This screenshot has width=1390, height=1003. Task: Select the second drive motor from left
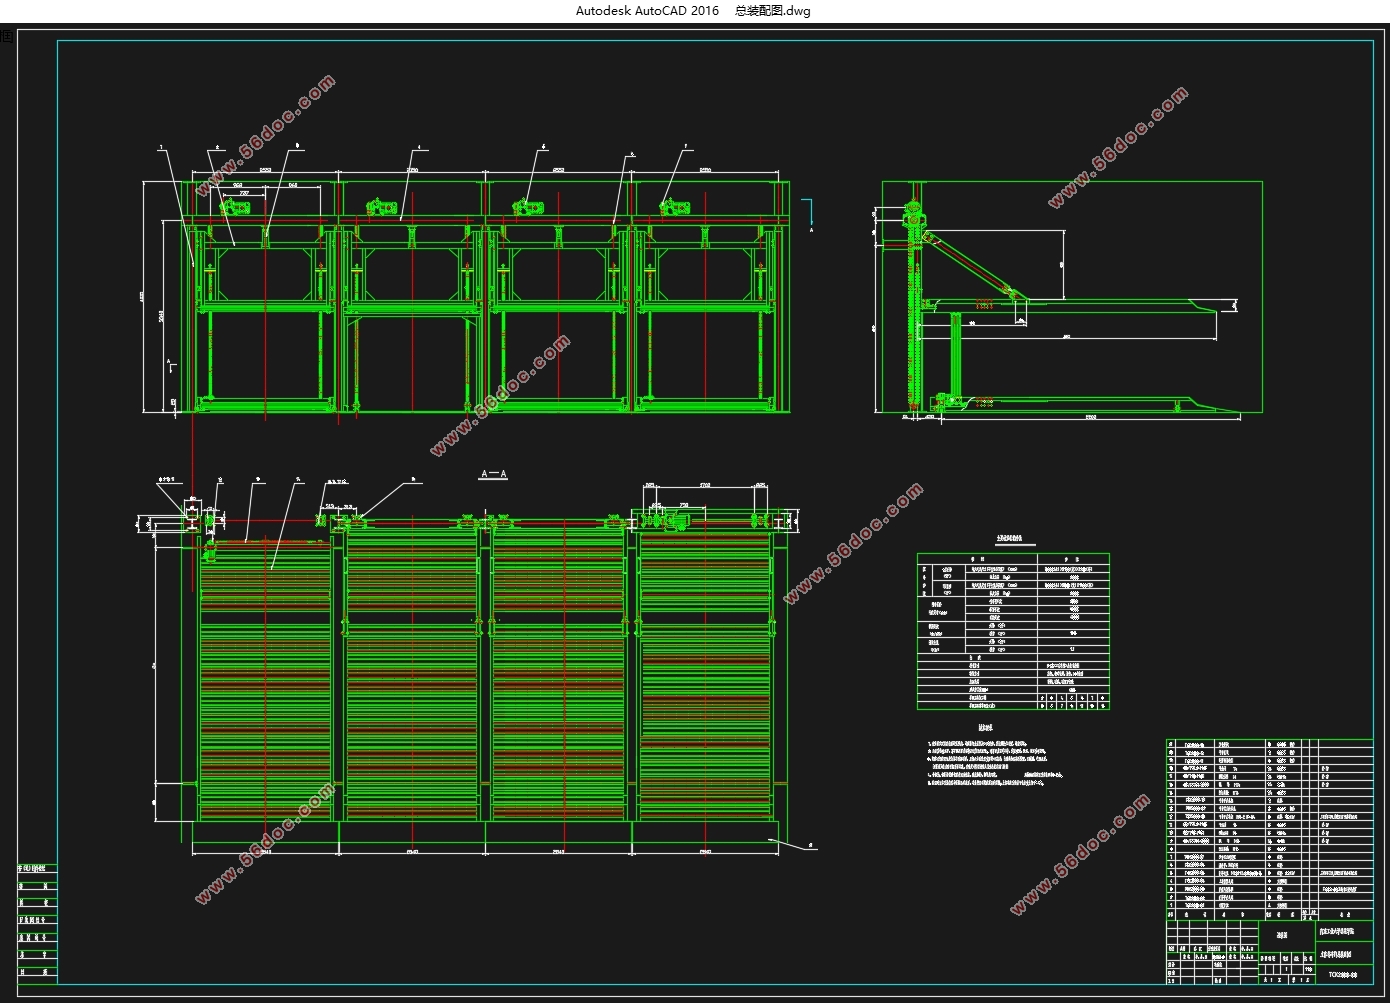[x=382, y=207]
